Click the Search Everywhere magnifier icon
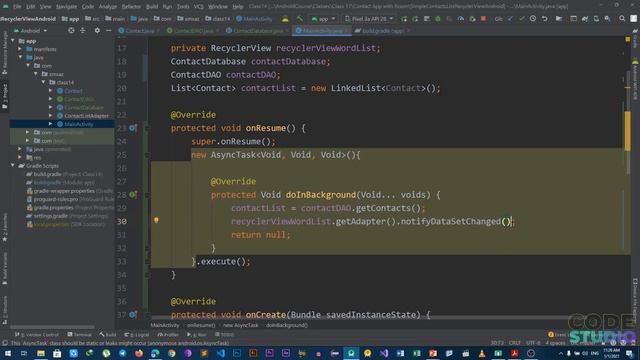 pyautogui.click(x=622, y=19)
